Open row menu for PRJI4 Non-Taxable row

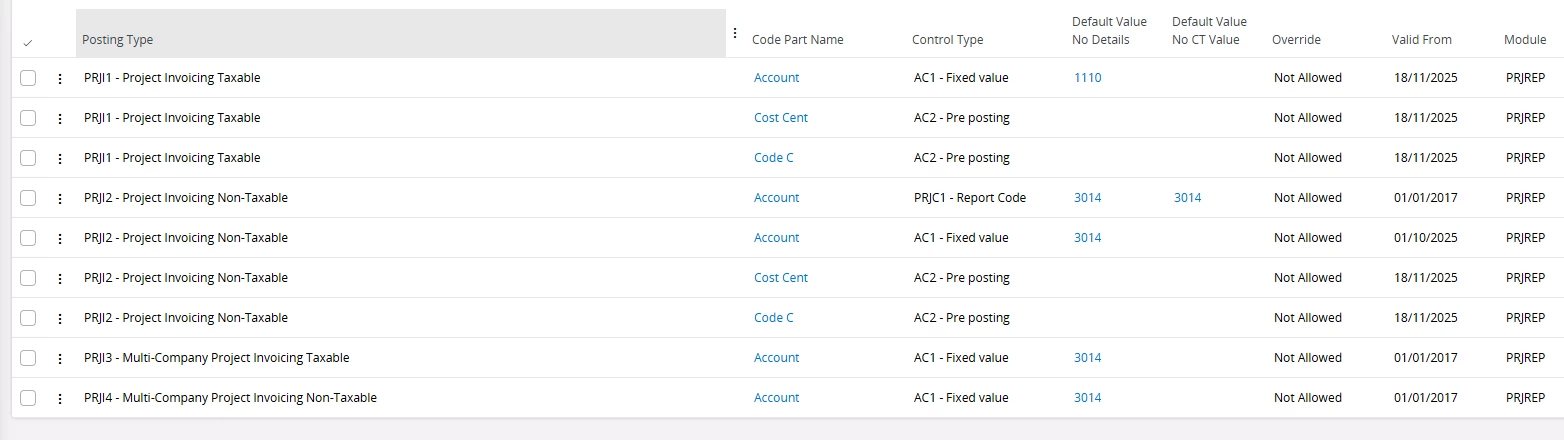tap(60, 398)
